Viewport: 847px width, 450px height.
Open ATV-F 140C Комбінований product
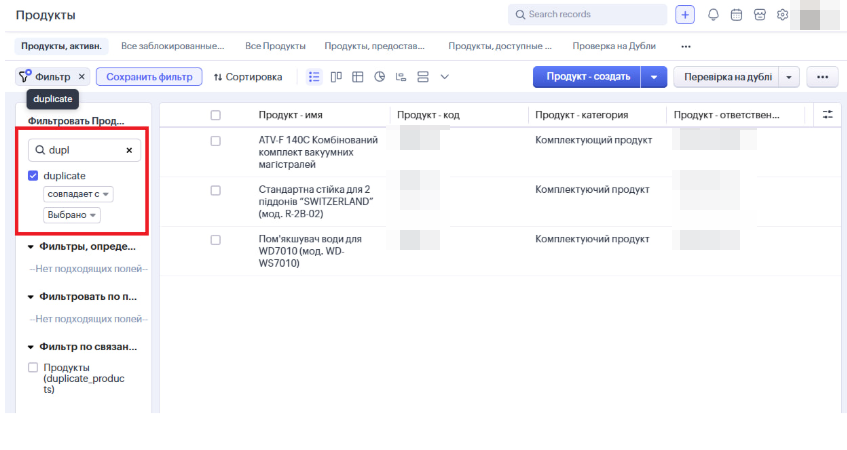coord(318,152)
